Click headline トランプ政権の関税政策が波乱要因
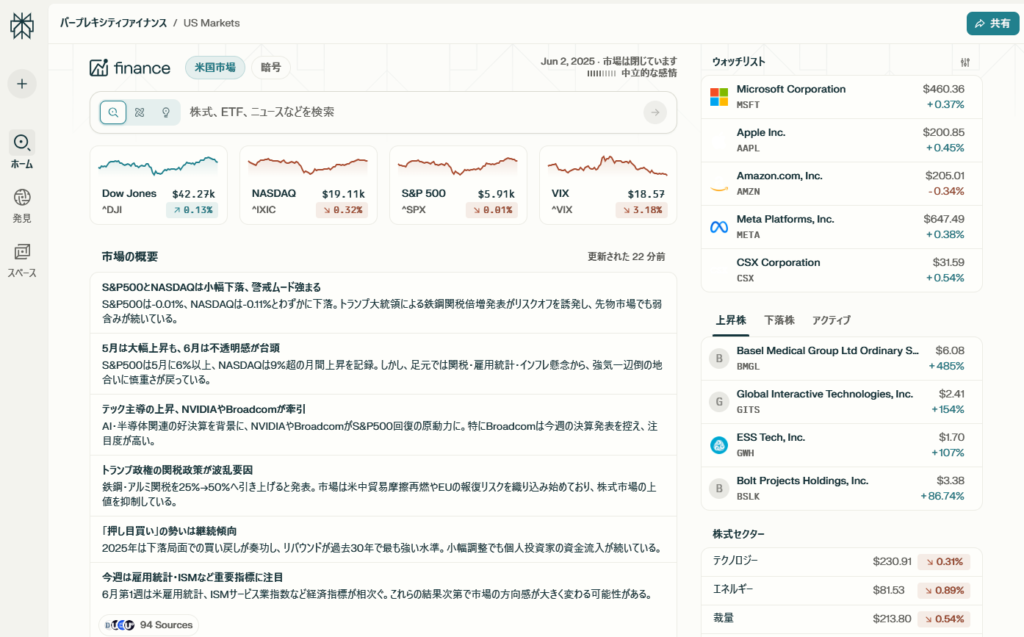The image size is (1024, 637). 177,470
